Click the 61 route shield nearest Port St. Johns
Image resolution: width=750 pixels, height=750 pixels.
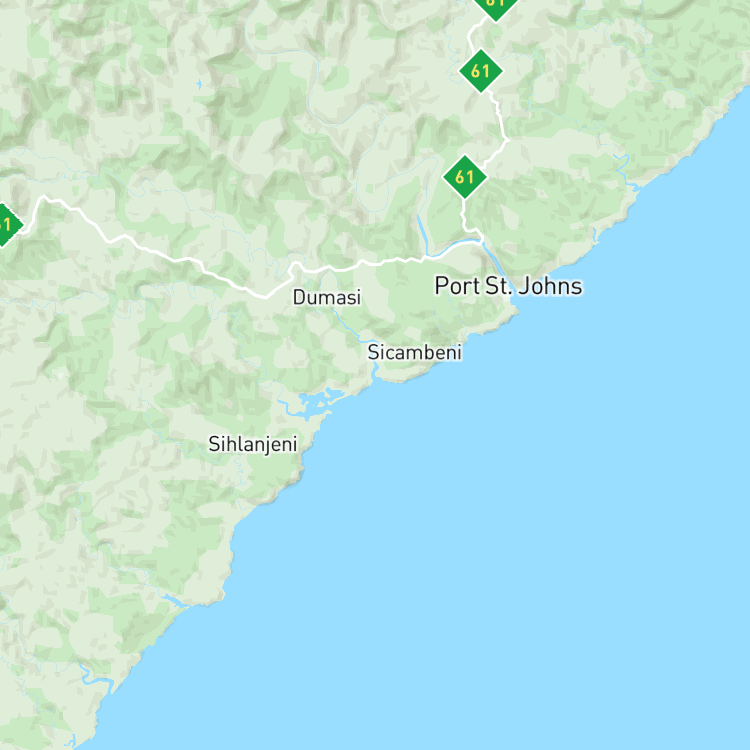point(464,177)
